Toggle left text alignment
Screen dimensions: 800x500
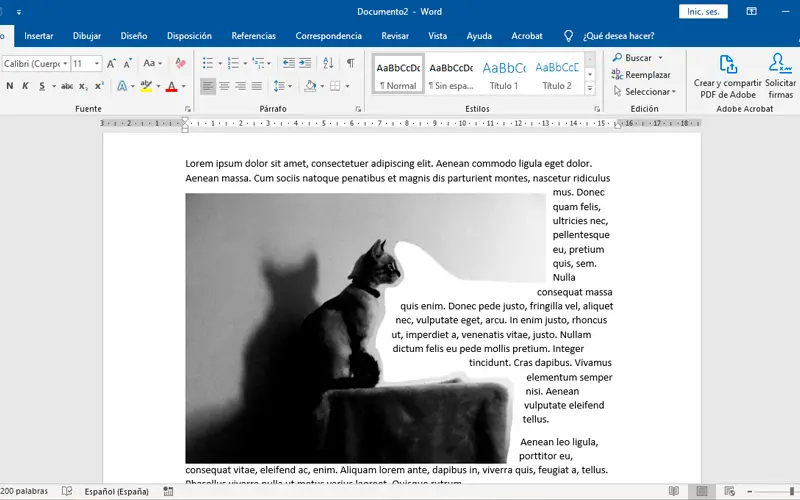[208, 86]
